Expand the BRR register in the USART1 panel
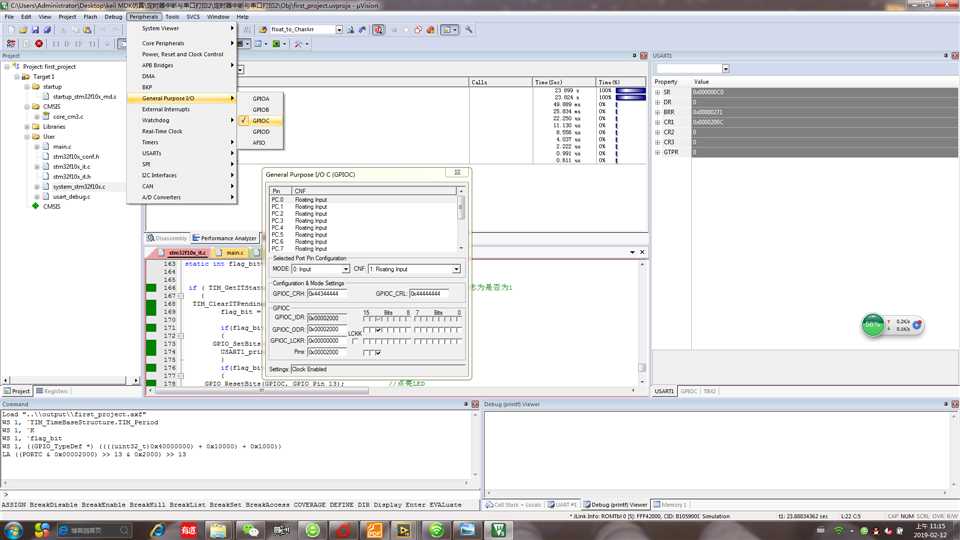 pos(658,113)
